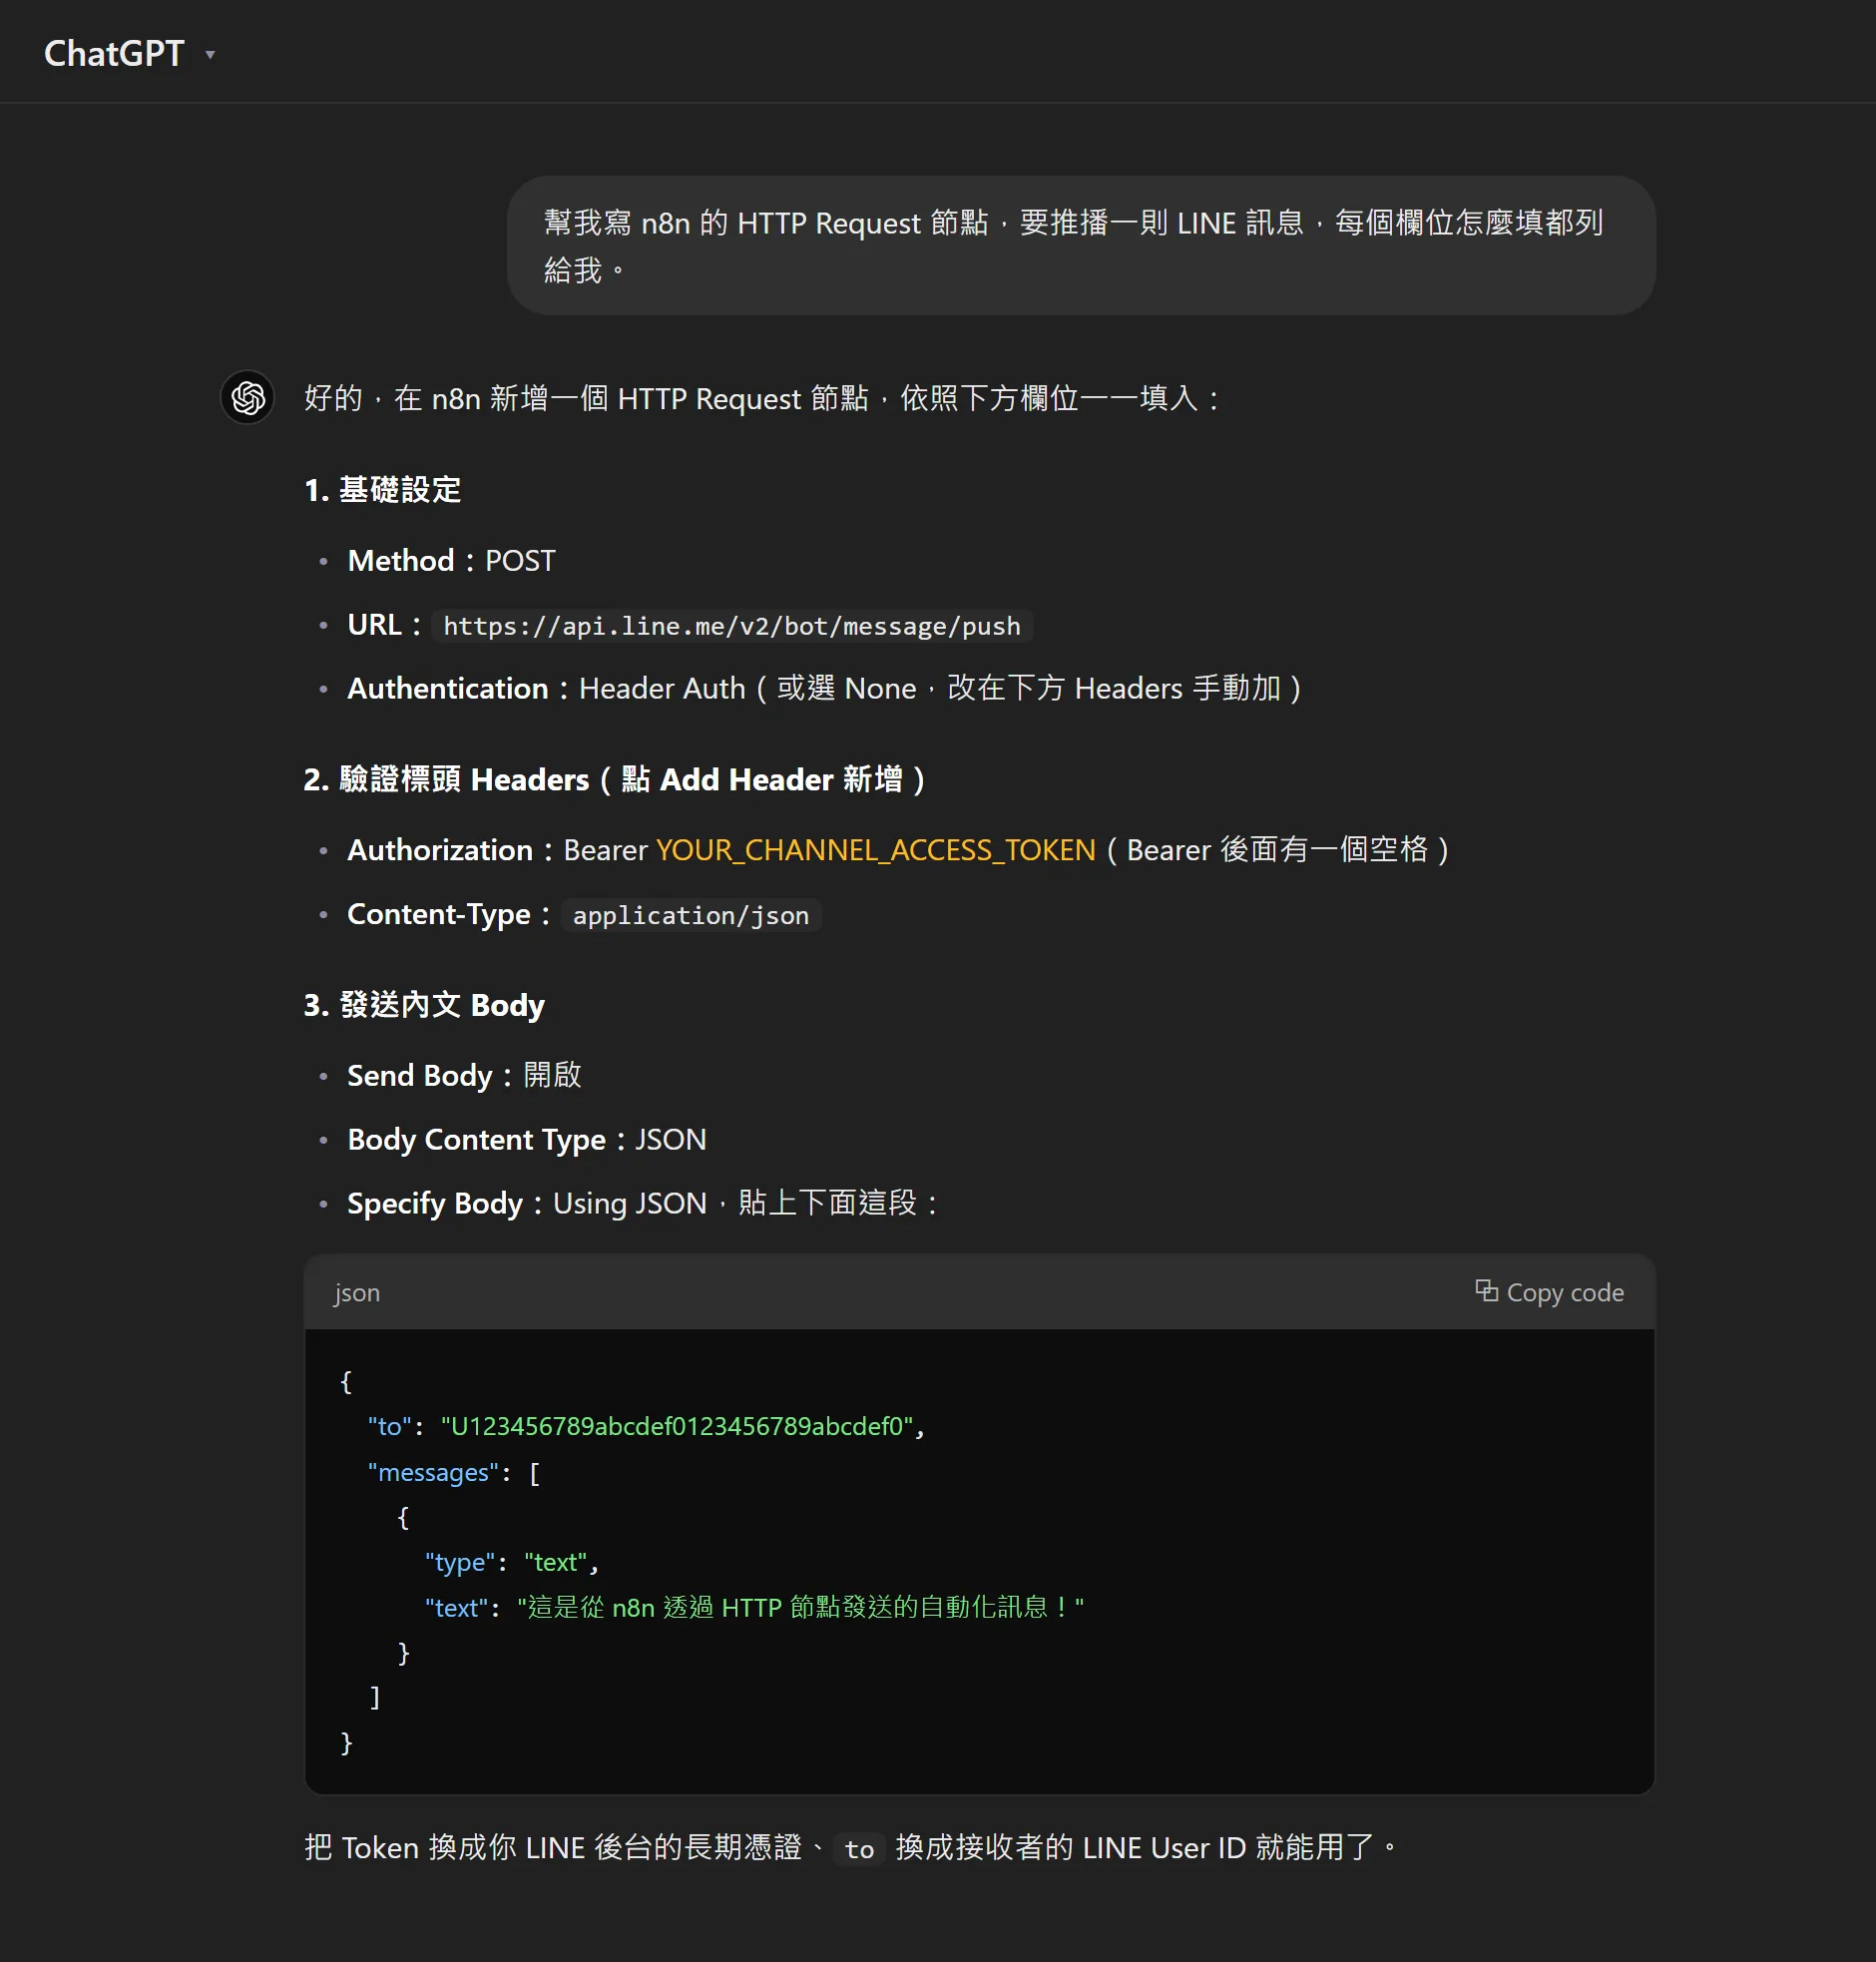Screen dimensions: 1876x1962
Task: Click the Method：POST bullet line
Action: 451,561
